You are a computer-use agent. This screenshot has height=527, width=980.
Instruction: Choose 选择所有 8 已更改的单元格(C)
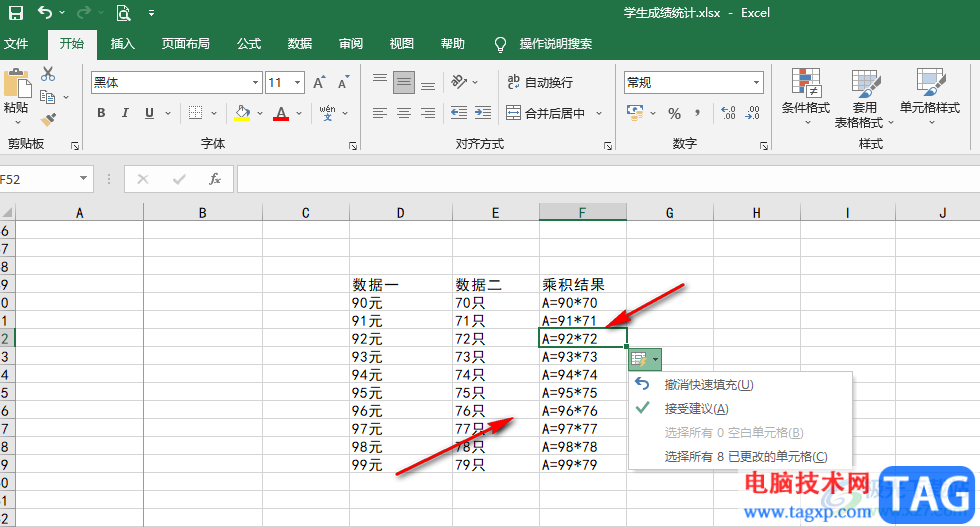pyautogui.click(x=741, y=456)
